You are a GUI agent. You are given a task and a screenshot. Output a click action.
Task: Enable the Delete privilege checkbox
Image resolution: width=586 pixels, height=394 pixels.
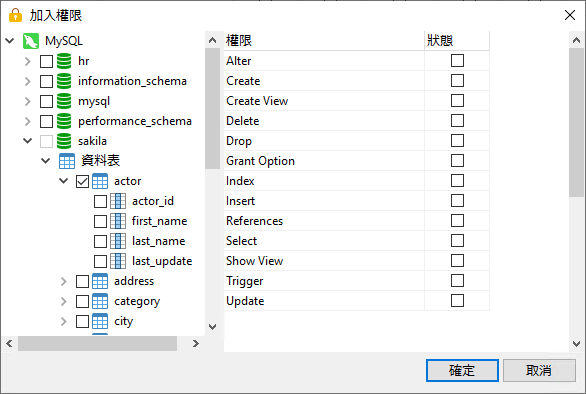[457, 120]
